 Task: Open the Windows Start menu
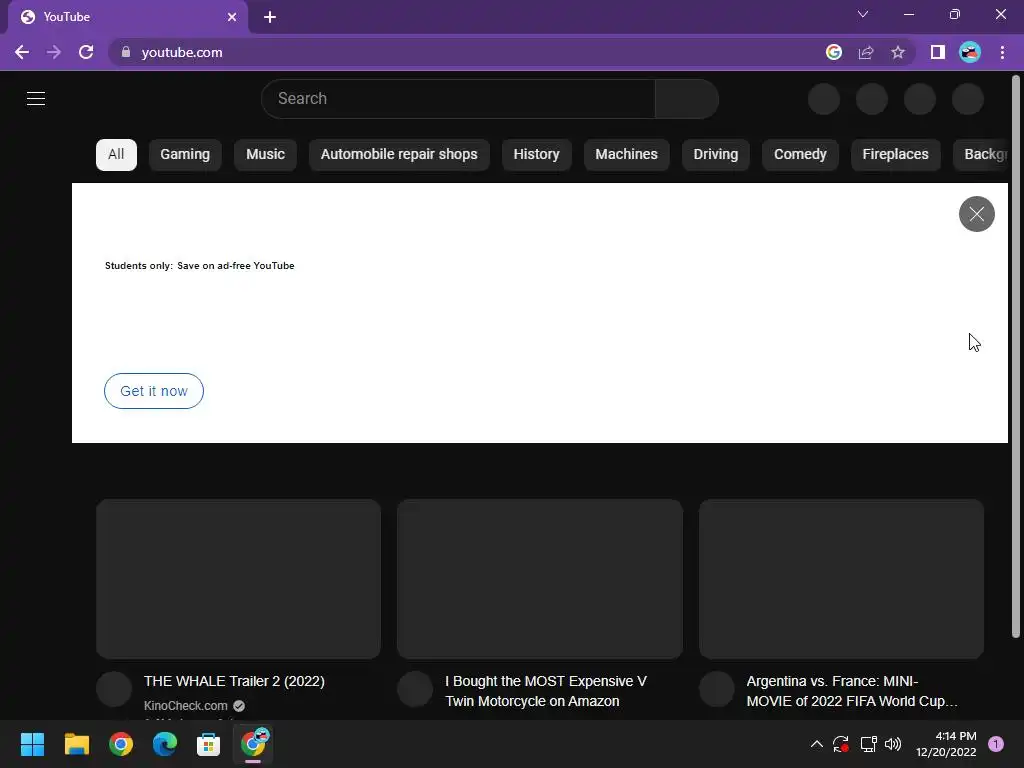click(x=32, y=744)
